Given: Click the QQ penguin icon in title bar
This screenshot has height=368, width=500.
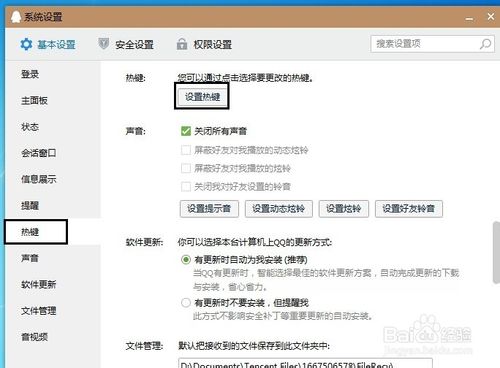Looking at the screenshot, I should [15, 17].
